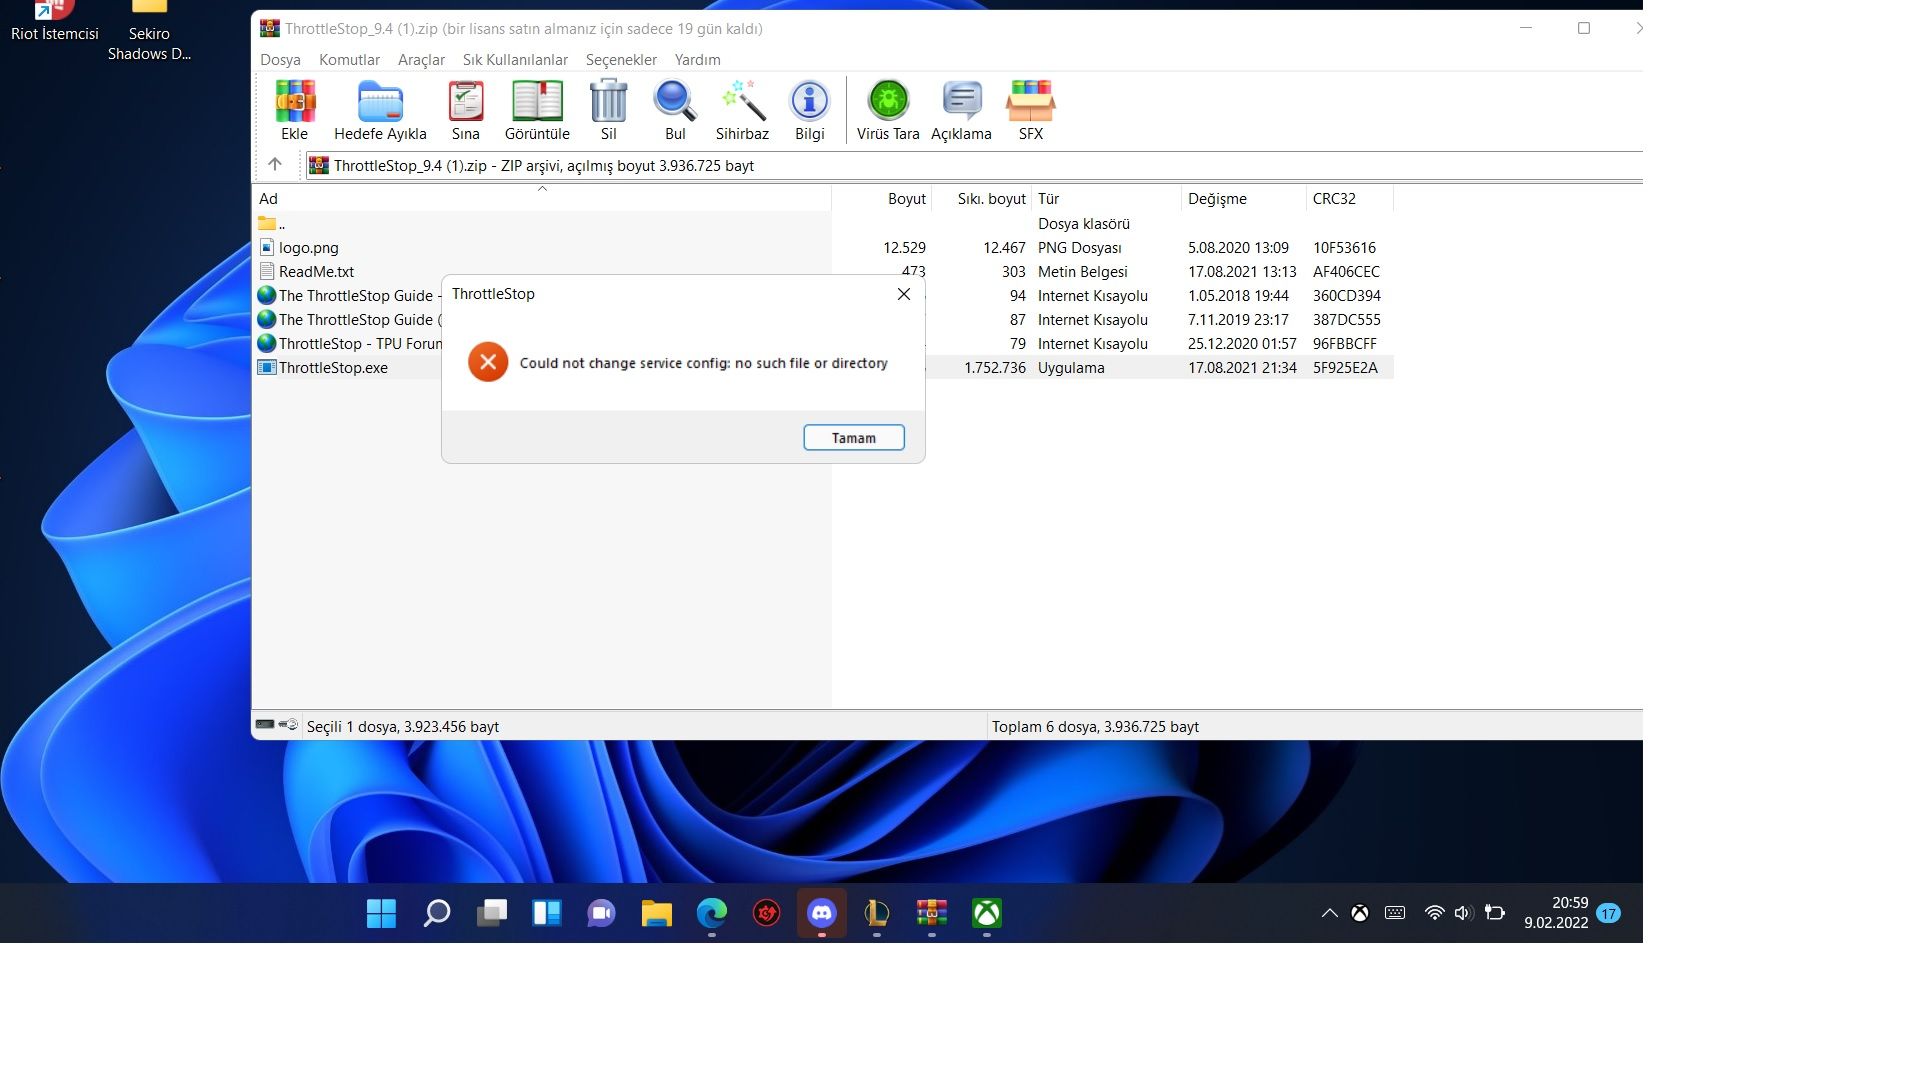
Task: Open the SFX archive icon
Action: coord(1030,102)
